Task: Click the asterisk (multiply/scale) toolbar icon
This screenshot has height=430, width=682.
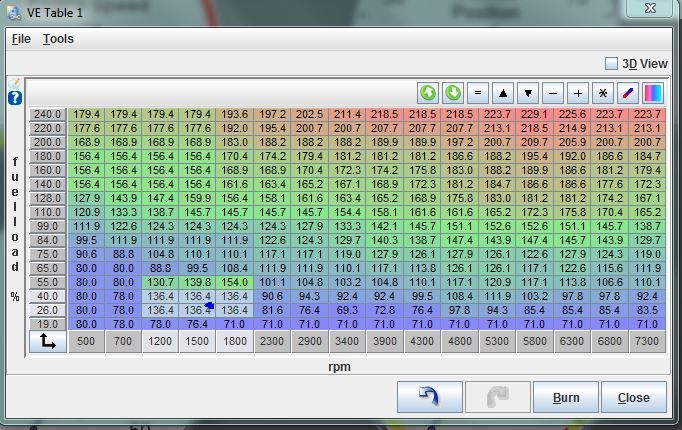Action: [x=604, y=93]
